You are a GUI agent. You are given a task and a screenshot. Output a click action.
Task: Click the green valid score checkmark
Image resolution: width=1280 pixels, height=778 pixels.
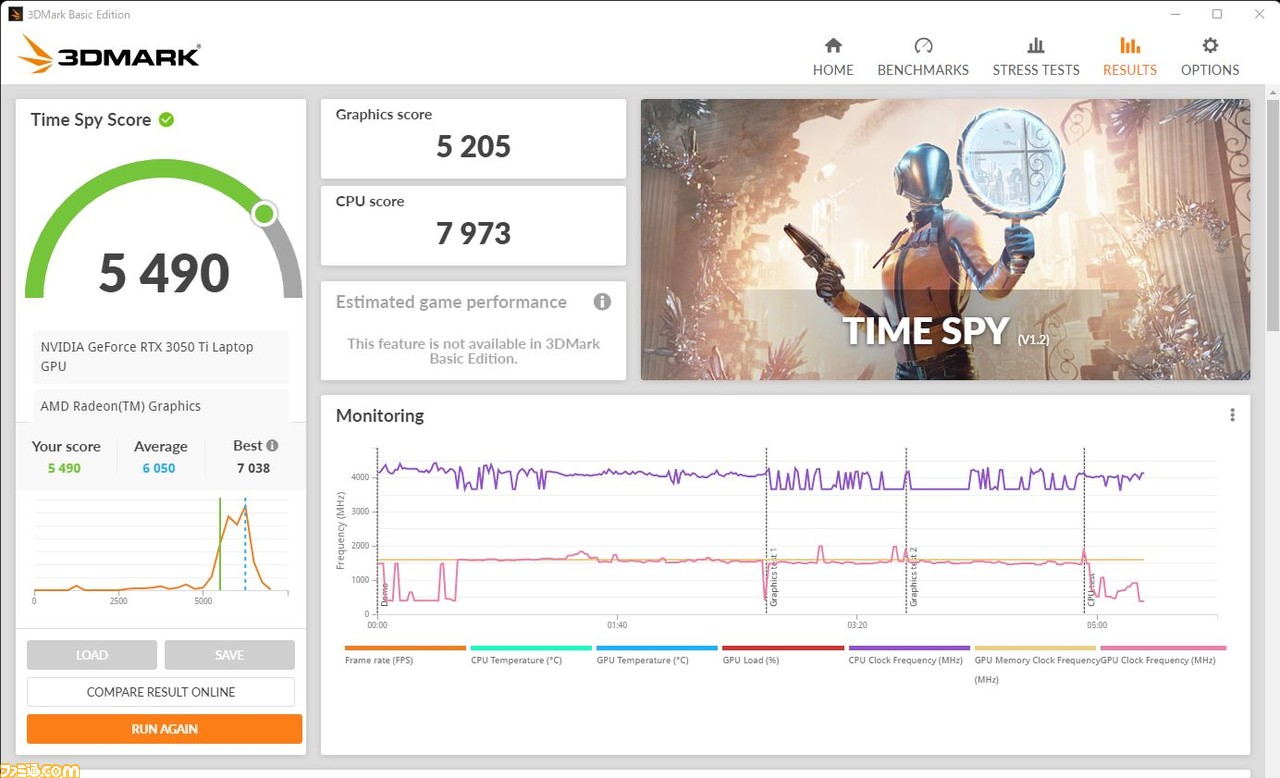(166, 120)
